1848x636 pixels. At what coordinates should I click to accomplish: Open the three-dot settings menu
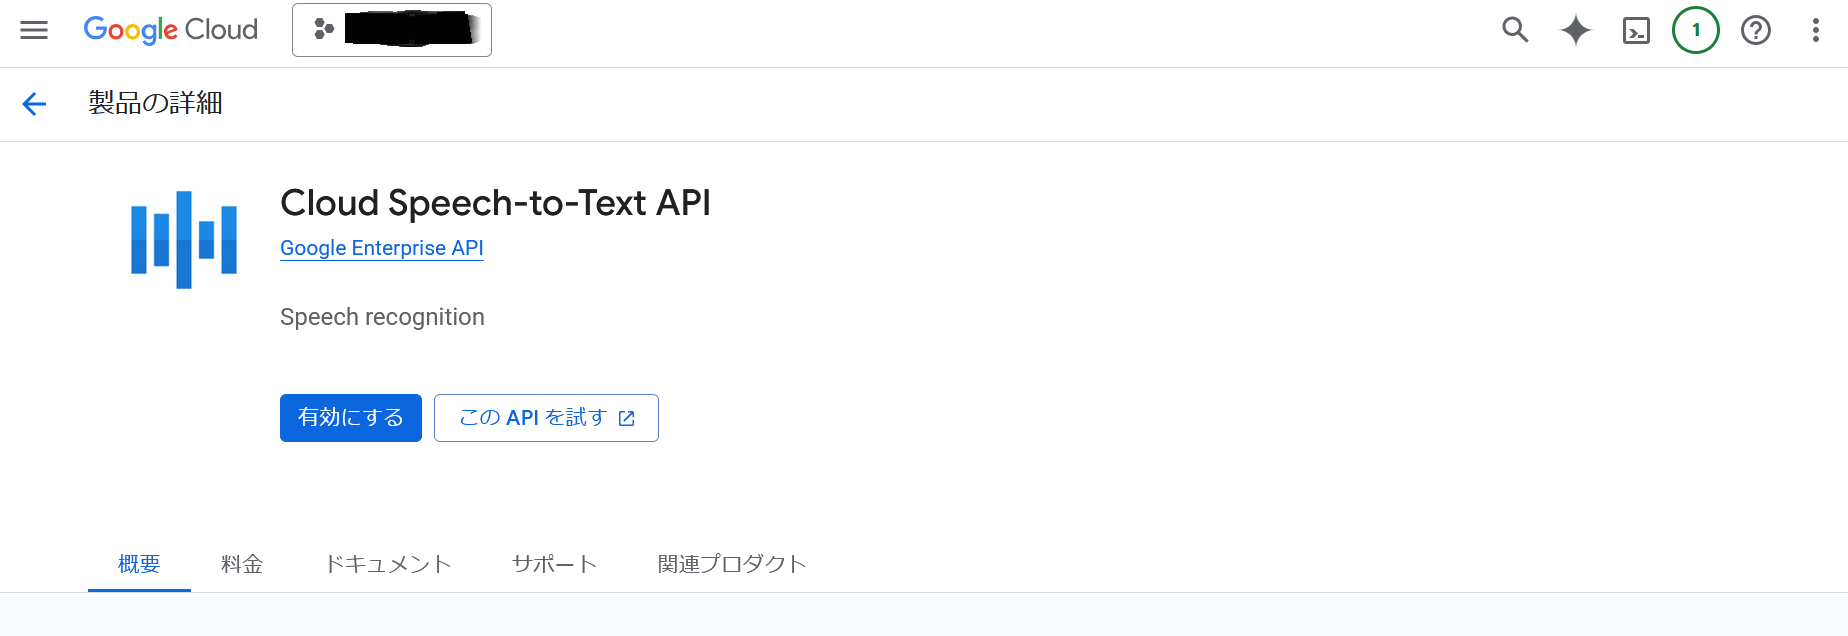tap(1815, 30)
